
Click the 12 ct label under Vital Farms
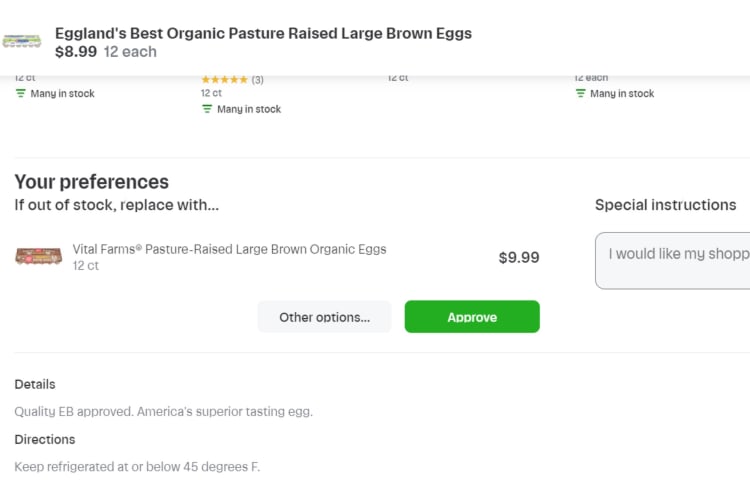pos(86,266)
